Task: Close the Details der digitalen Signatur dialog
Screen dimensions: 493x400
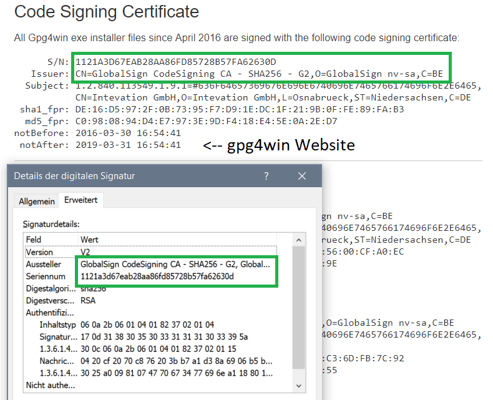Action: point(302,176)
